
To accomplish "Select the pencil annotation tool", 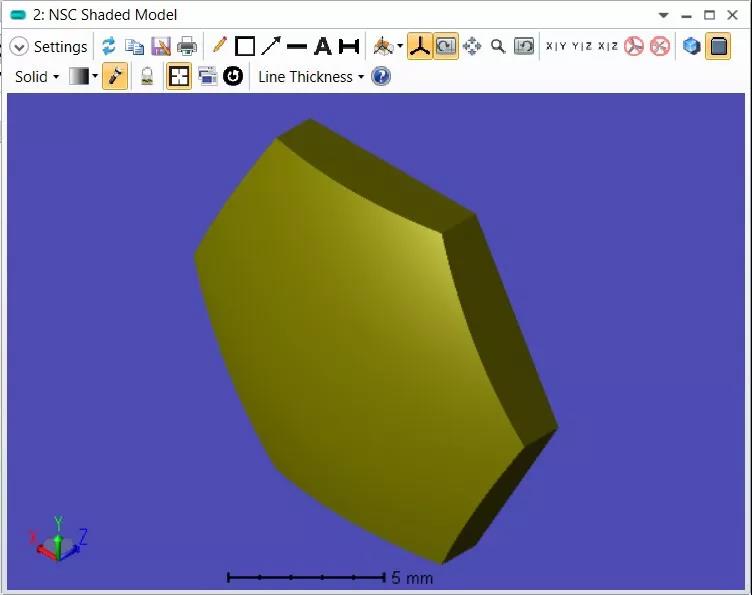I will pos(219,46).
